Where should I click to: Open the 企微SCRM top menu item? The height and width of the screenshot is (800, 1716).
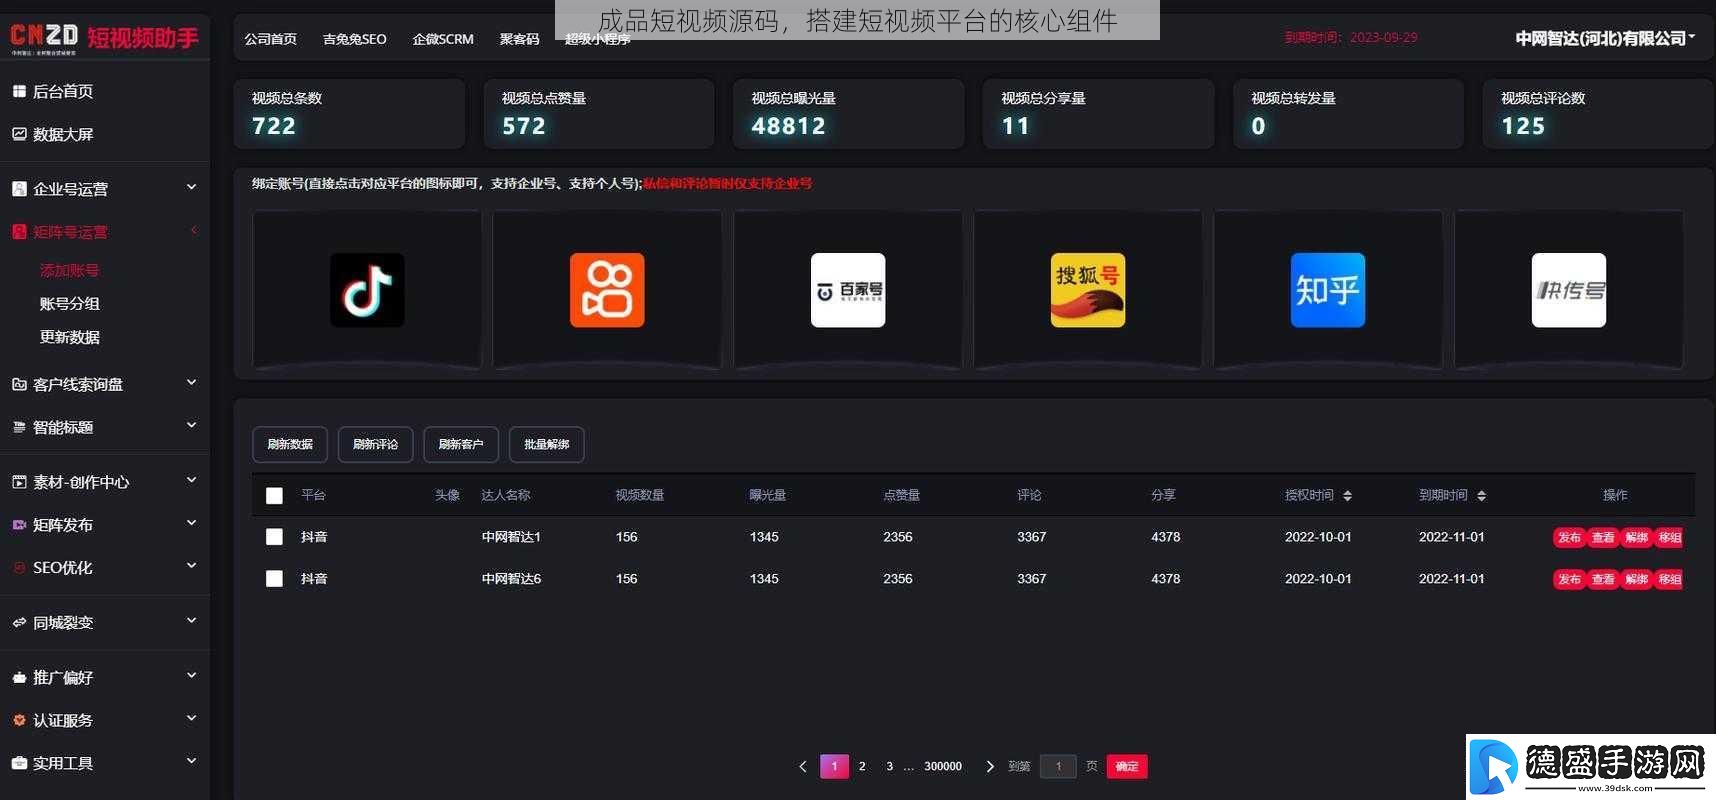(443, 39)
